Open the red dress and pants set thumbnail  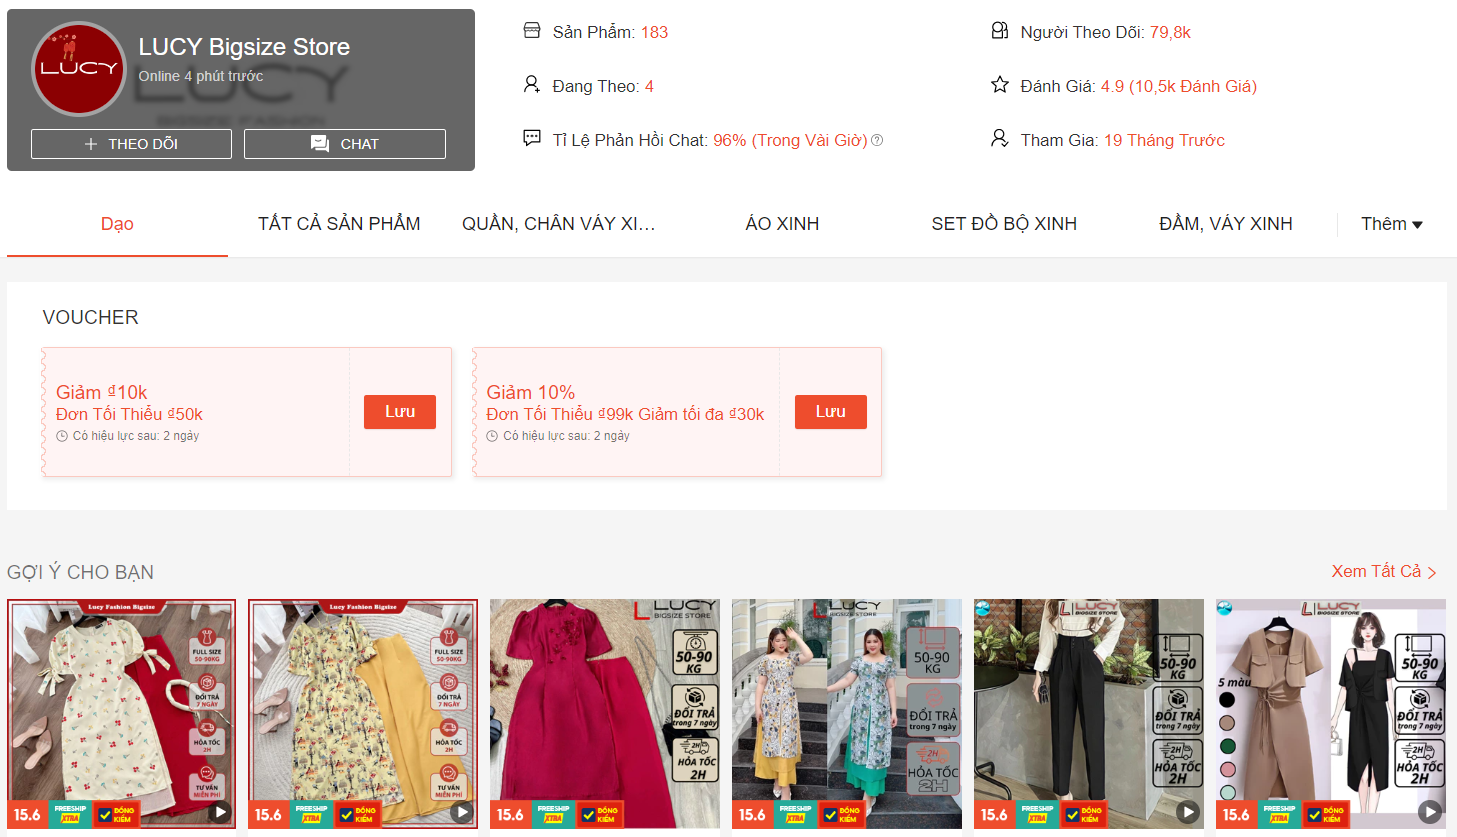pyautogui.click(x=605, y=714)
